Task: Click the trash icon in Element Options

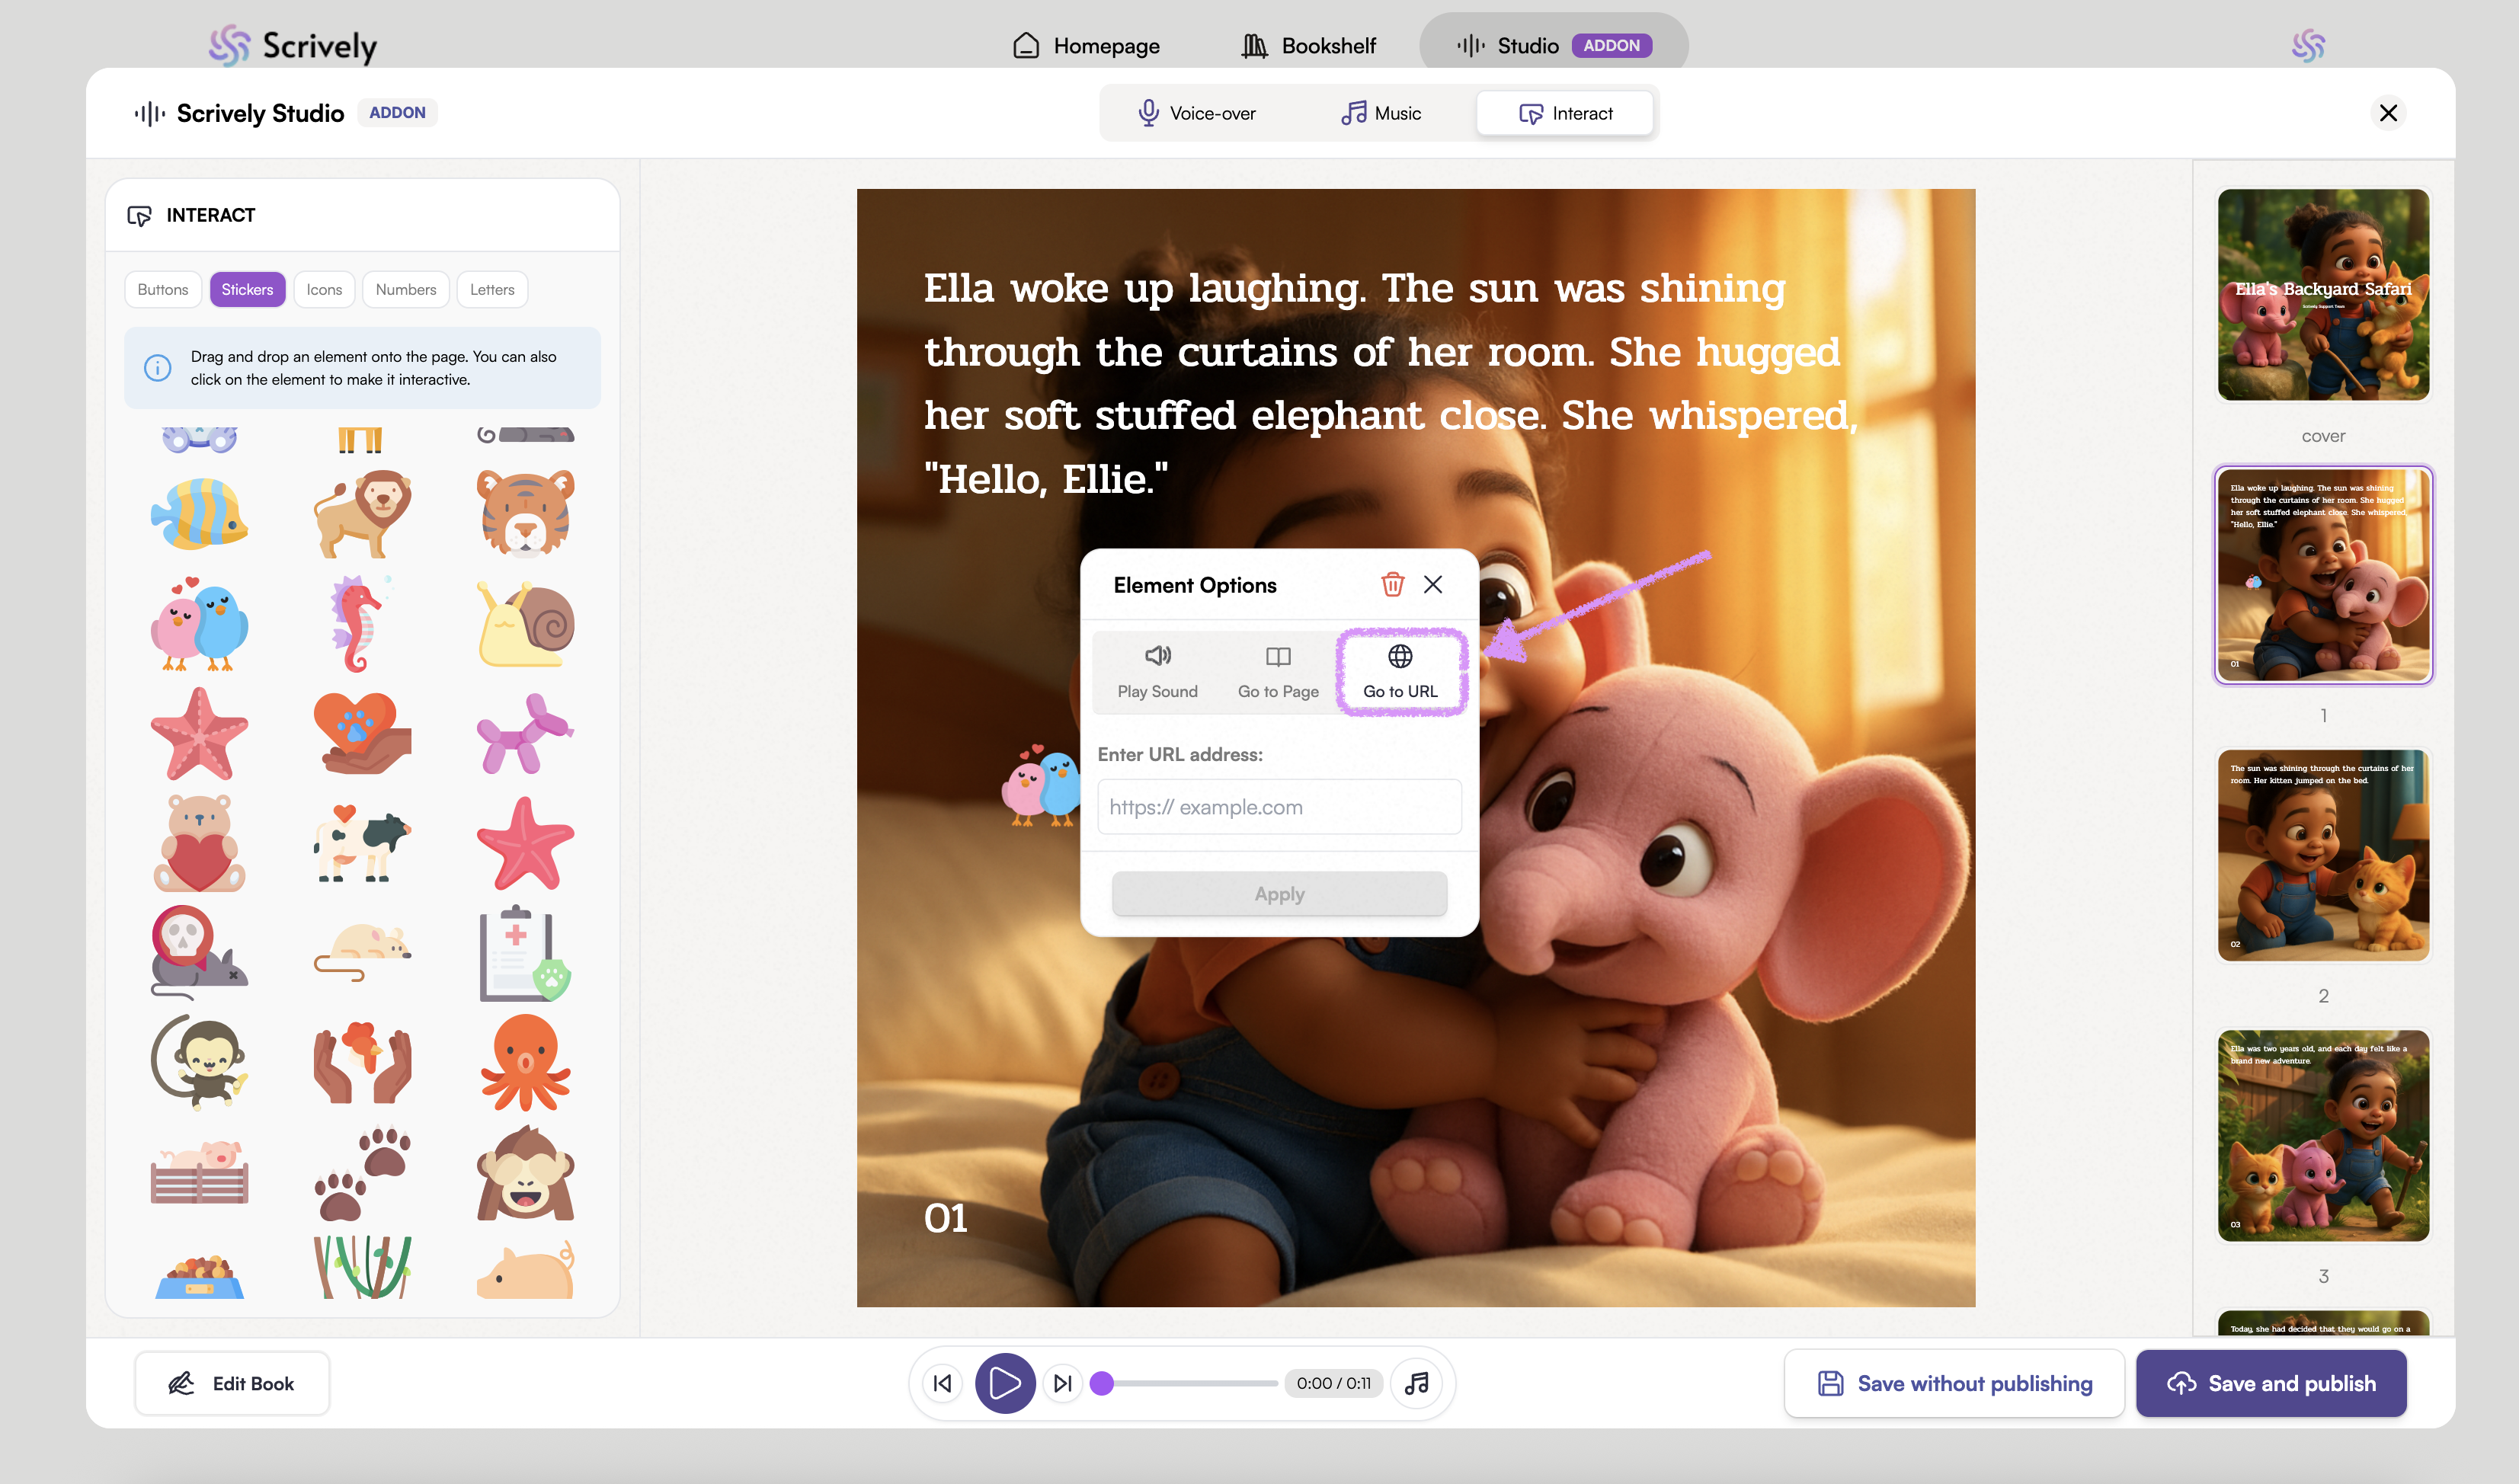Action: (1392, 584)
